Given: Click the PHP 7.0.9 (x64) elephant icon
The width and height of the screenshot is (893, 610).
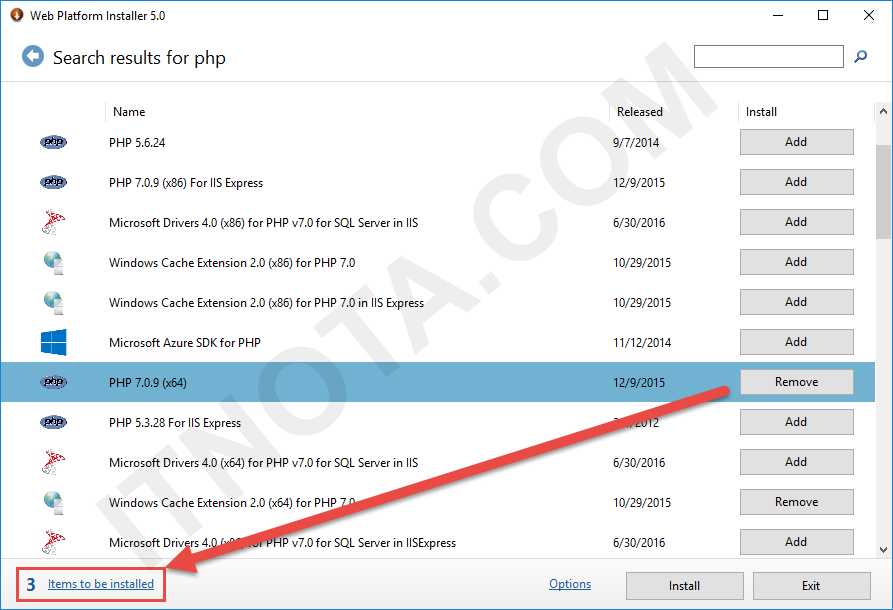Looking at the screenshot, I should coord(53,382).
